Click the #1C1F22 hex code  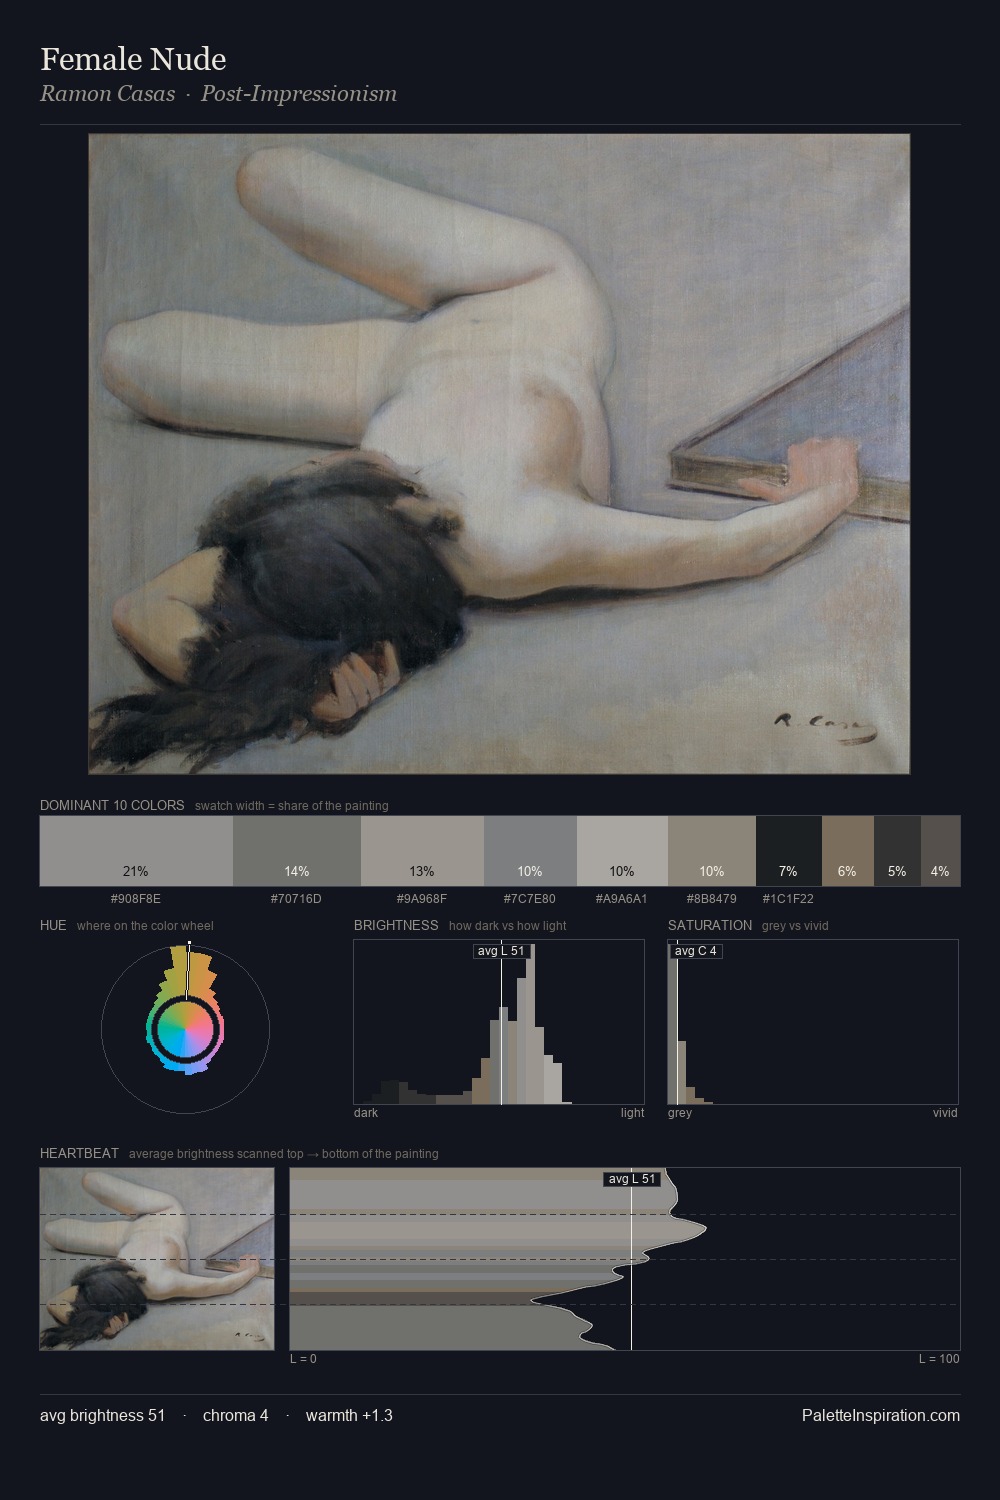[x=788, y=899]
